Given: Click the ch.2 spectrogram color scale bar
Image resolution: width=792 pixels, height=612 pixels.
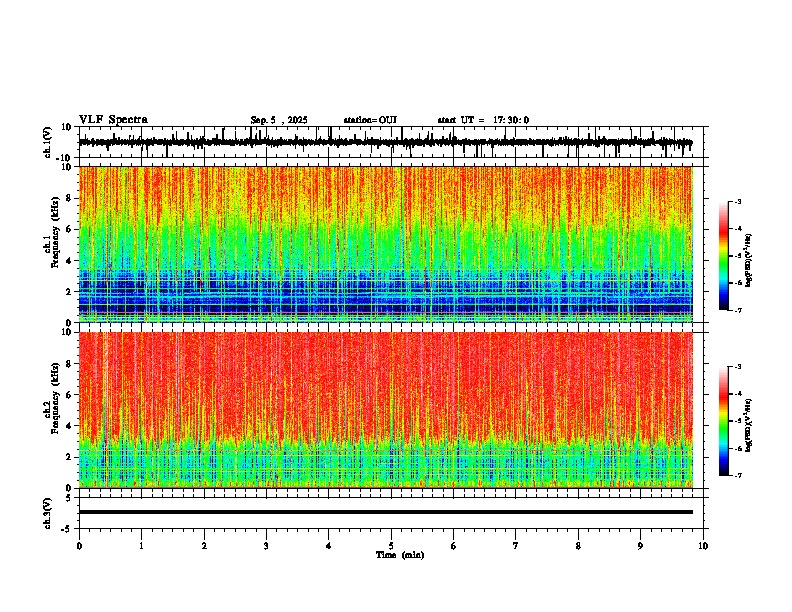Looking at the screenshot, I should click(723, 421).
